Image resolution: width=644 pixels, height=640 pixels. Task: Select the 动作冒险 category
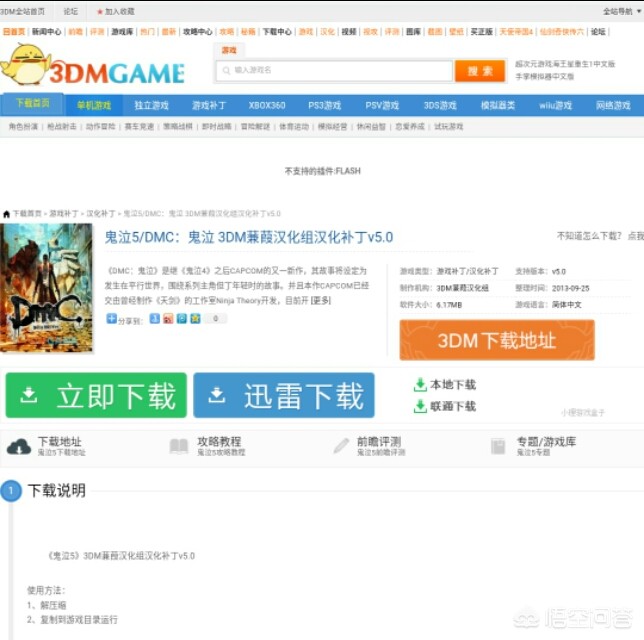(x=101, y=127)
